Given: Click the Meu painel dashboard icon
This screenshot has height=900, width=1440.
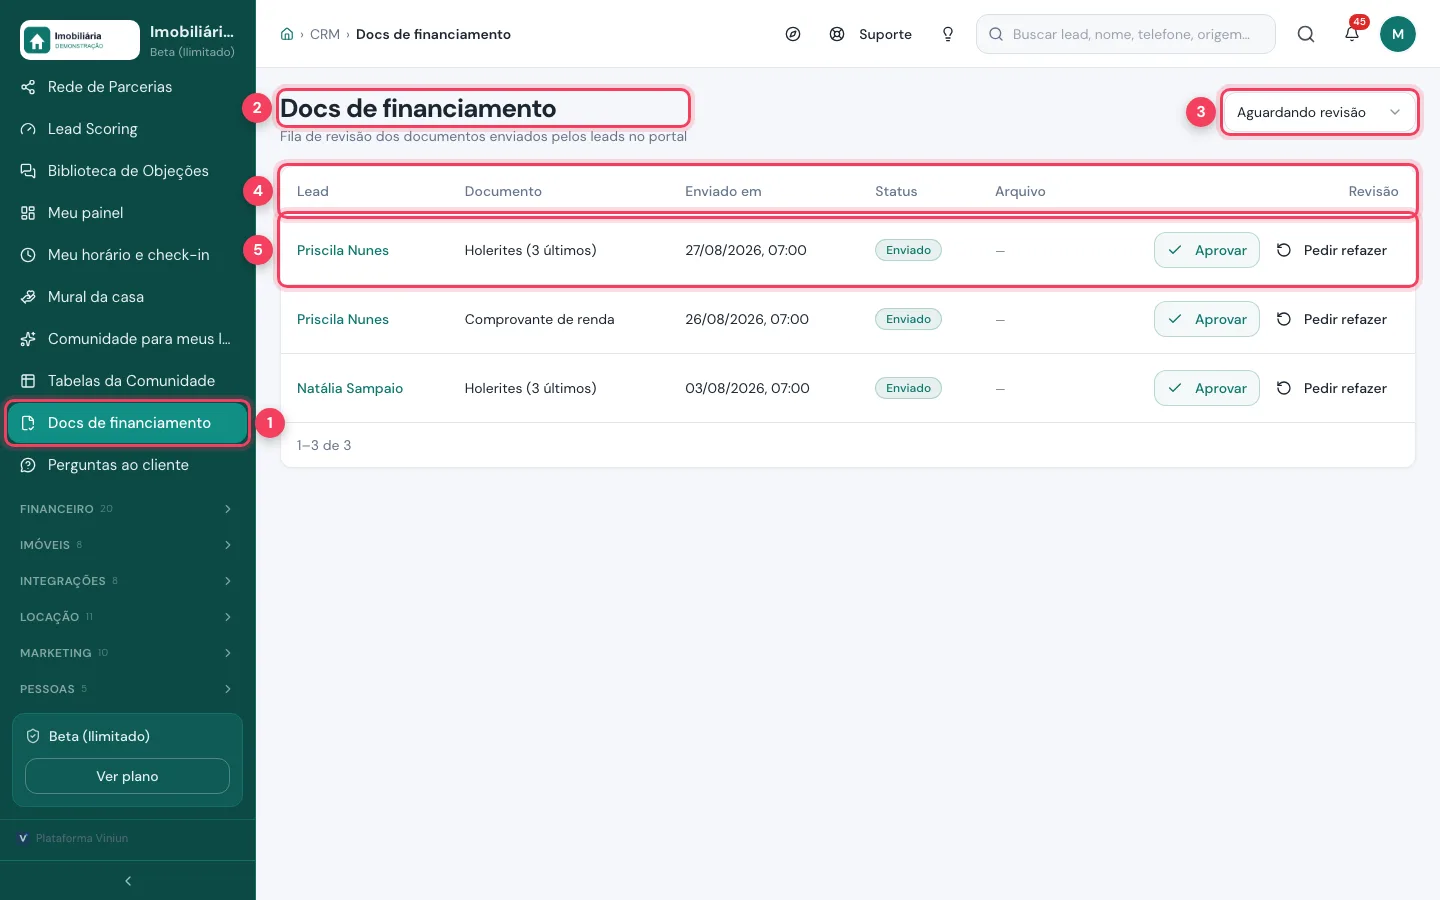Looking at the screenshot, I should pos(28,213).
